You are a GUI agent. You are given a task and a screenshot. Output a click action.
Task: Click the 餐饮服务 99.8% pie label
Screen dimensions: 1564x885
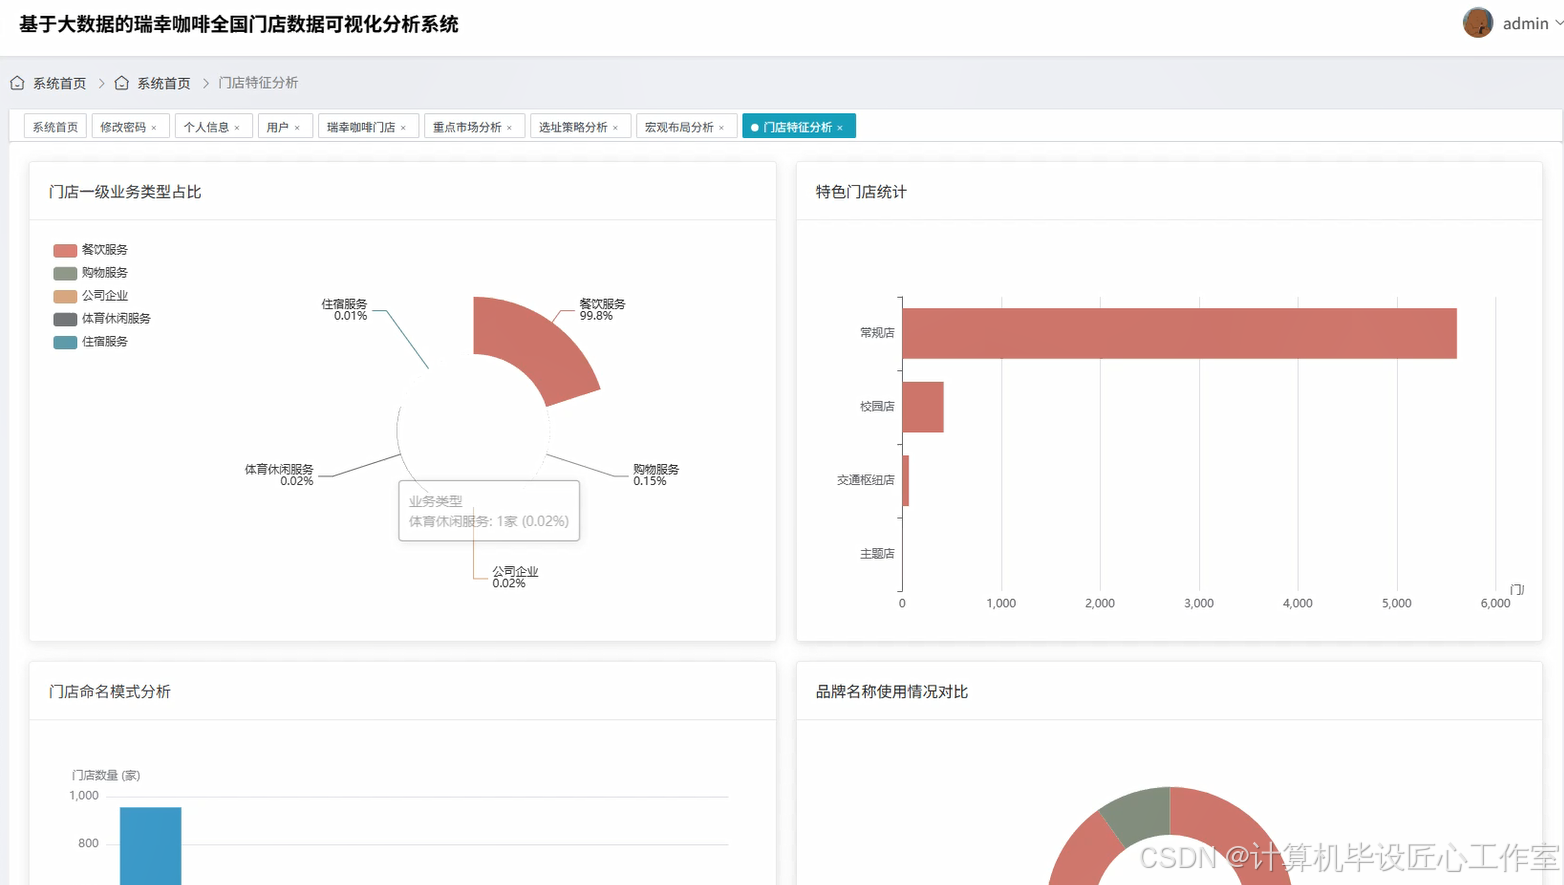click(602, 310)
